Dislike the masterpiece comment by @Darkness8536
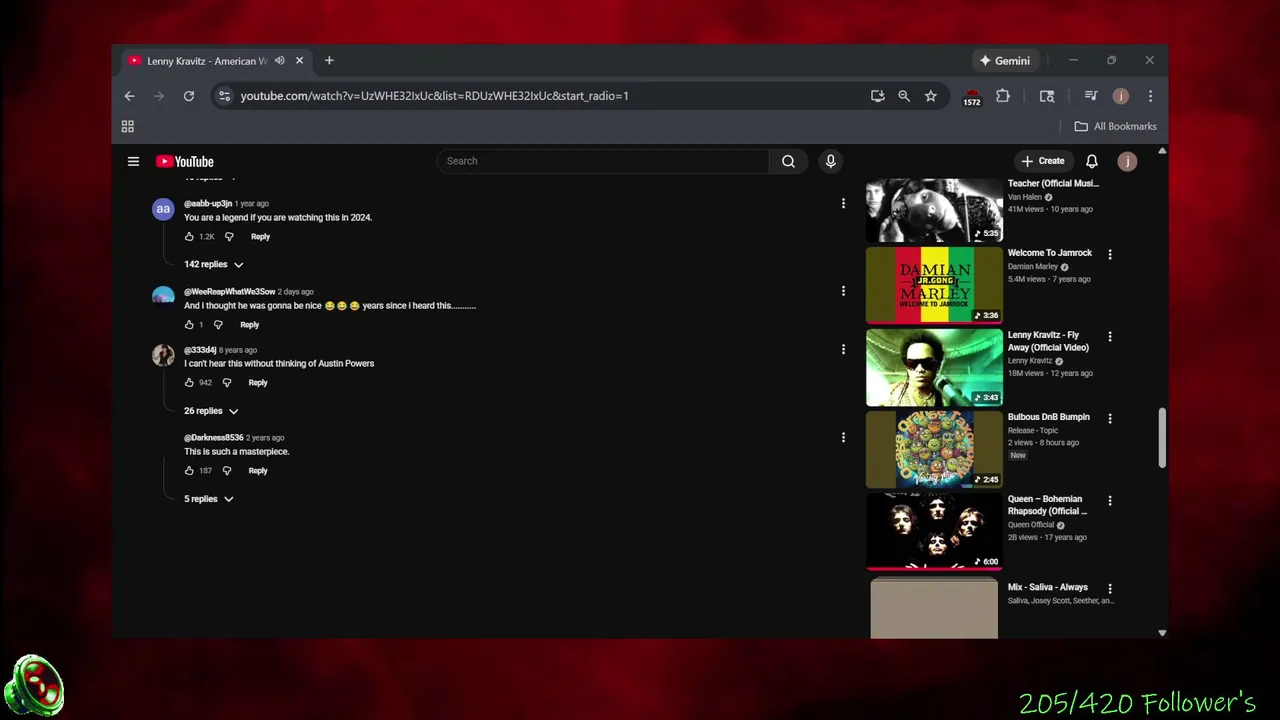The image size is (1280, 720). tap(227, 471)
